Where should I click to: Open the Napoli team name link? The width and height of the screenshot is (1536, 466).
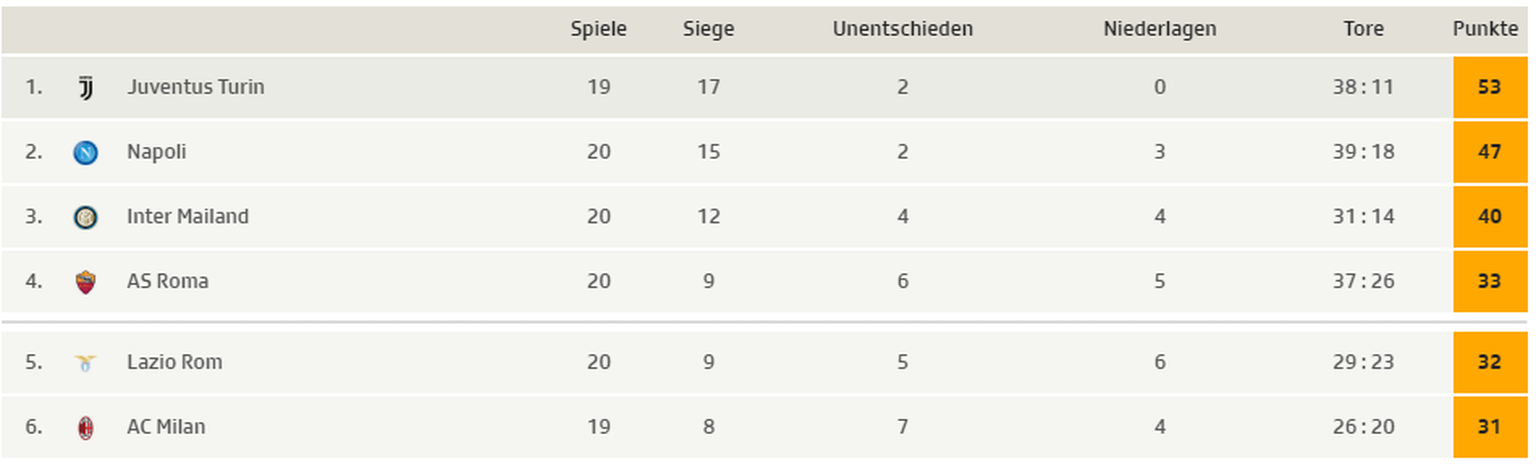[156, 152]
